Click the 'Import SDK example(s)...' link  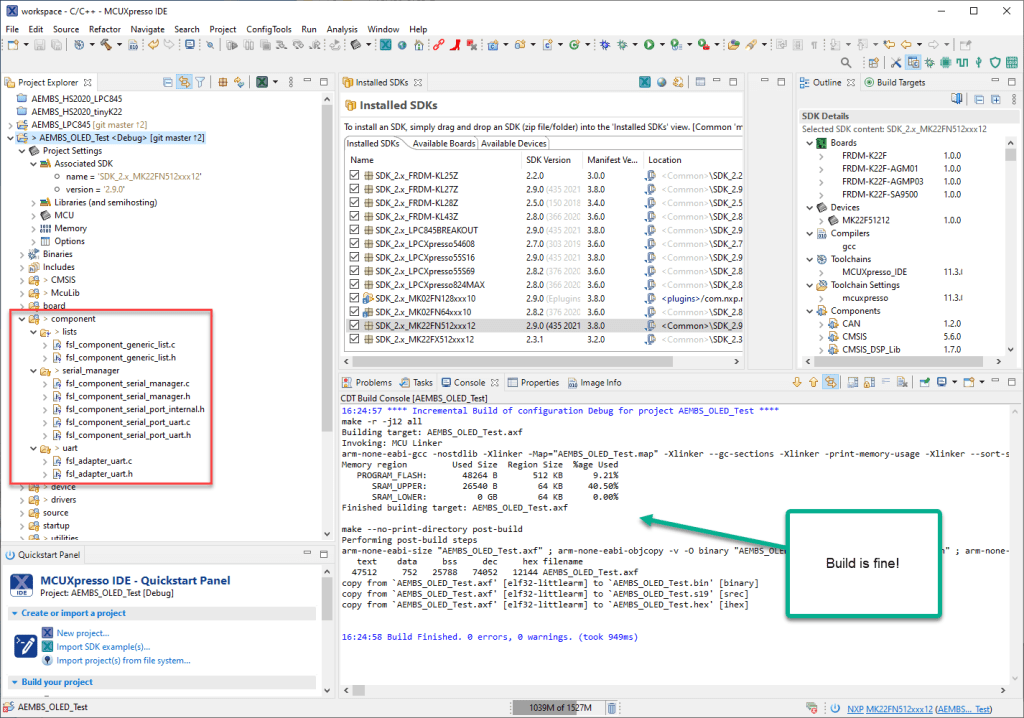pyautogui.click(x=103, y=646)
